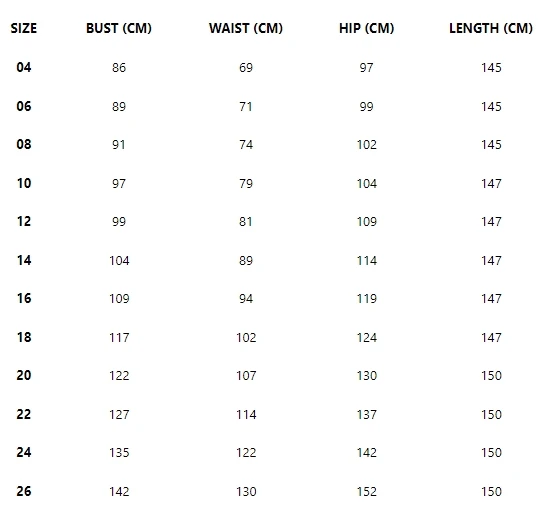541x511 pixels.
Task: Click size 14 row label
Action: tap(24, 260)
